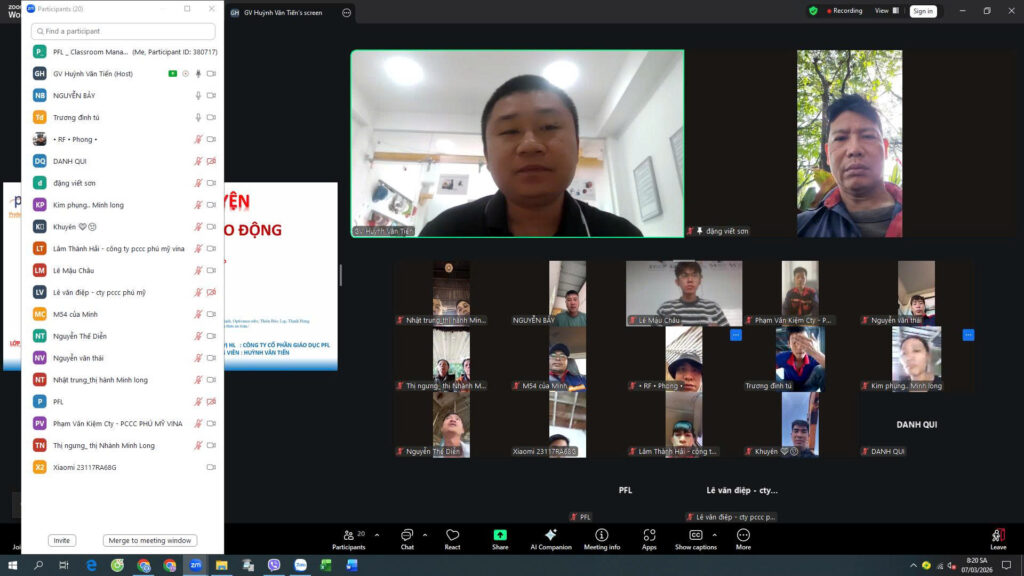Open the View layout menu
1024x576 pixels.
pyautogui.click(x=884, y=11)
